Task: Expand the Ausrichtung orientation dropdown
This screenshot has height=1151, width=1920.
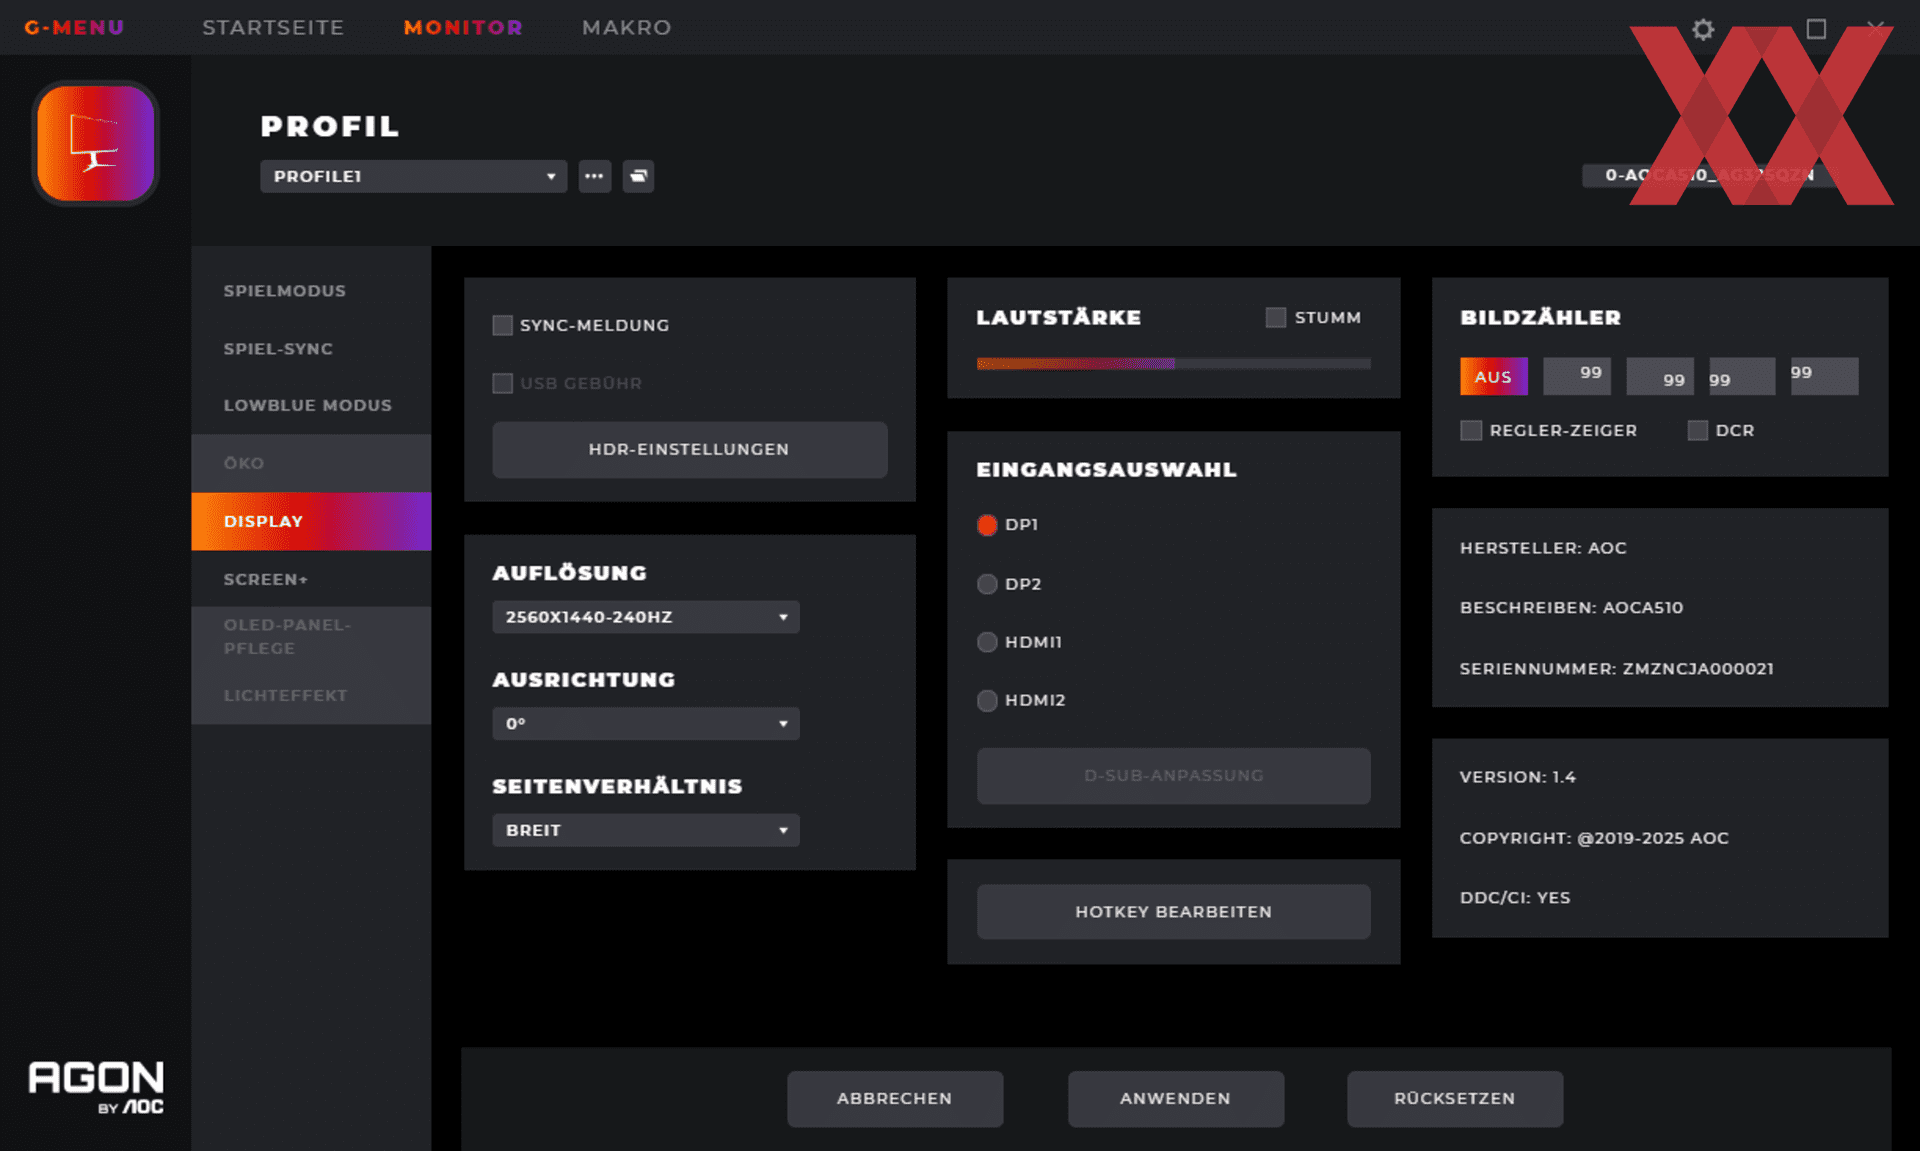Action: pos(645,723)
